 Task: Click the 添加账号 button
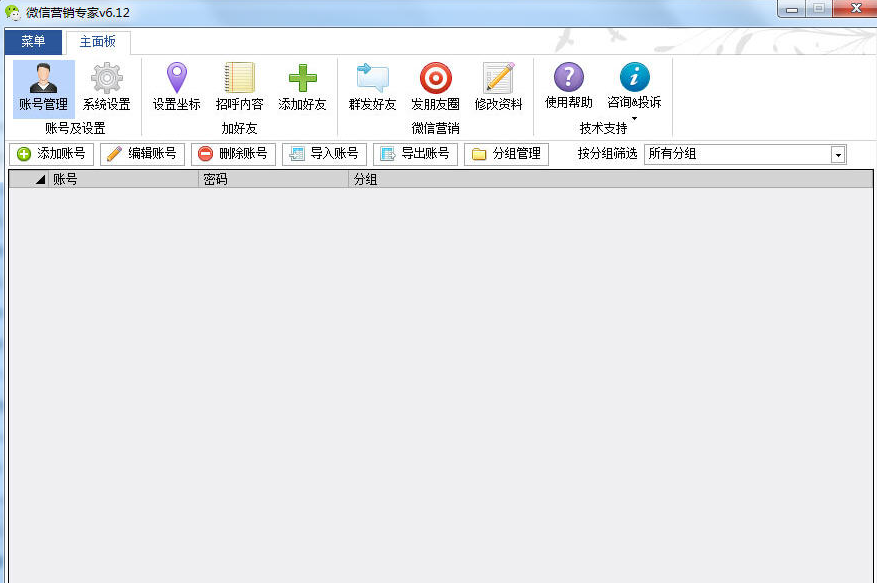point(51,154)
